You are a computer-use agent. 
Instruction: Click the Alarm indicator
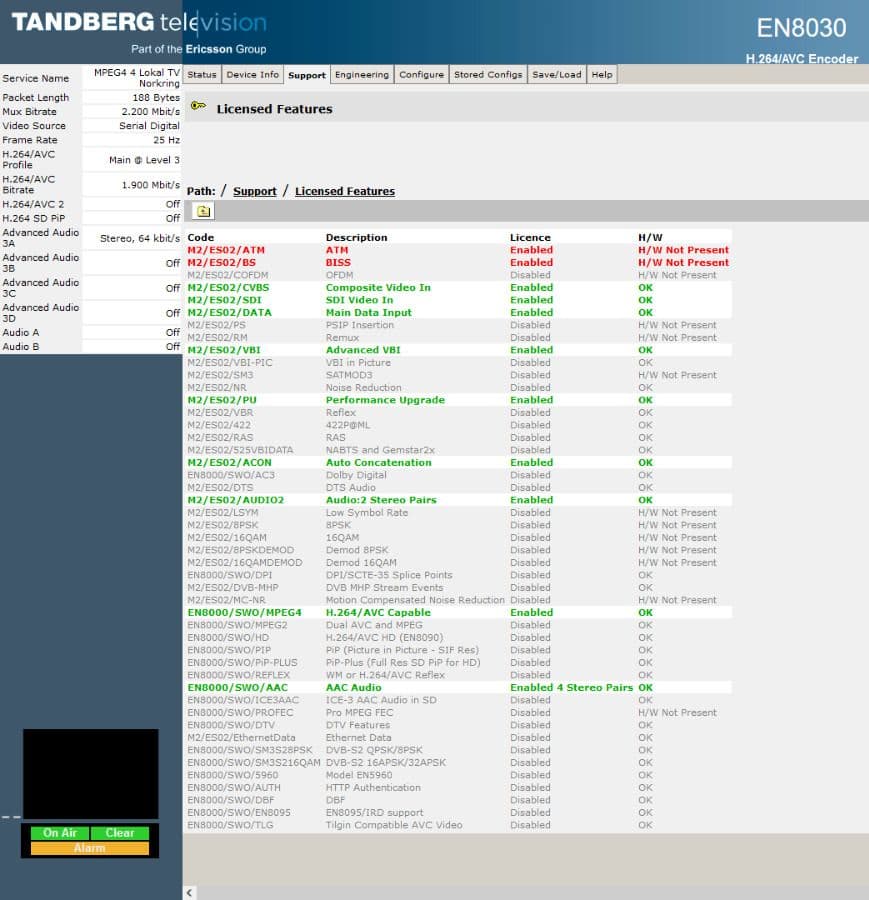click(x=88, y=849)
